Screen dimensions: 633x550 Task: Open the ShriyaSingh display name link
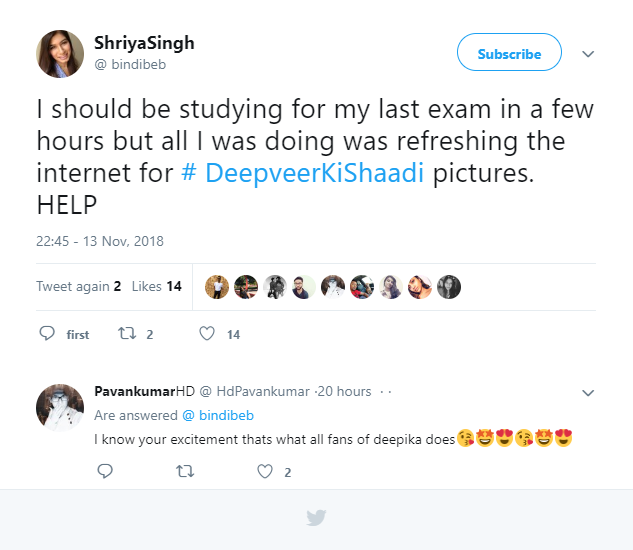144,43
